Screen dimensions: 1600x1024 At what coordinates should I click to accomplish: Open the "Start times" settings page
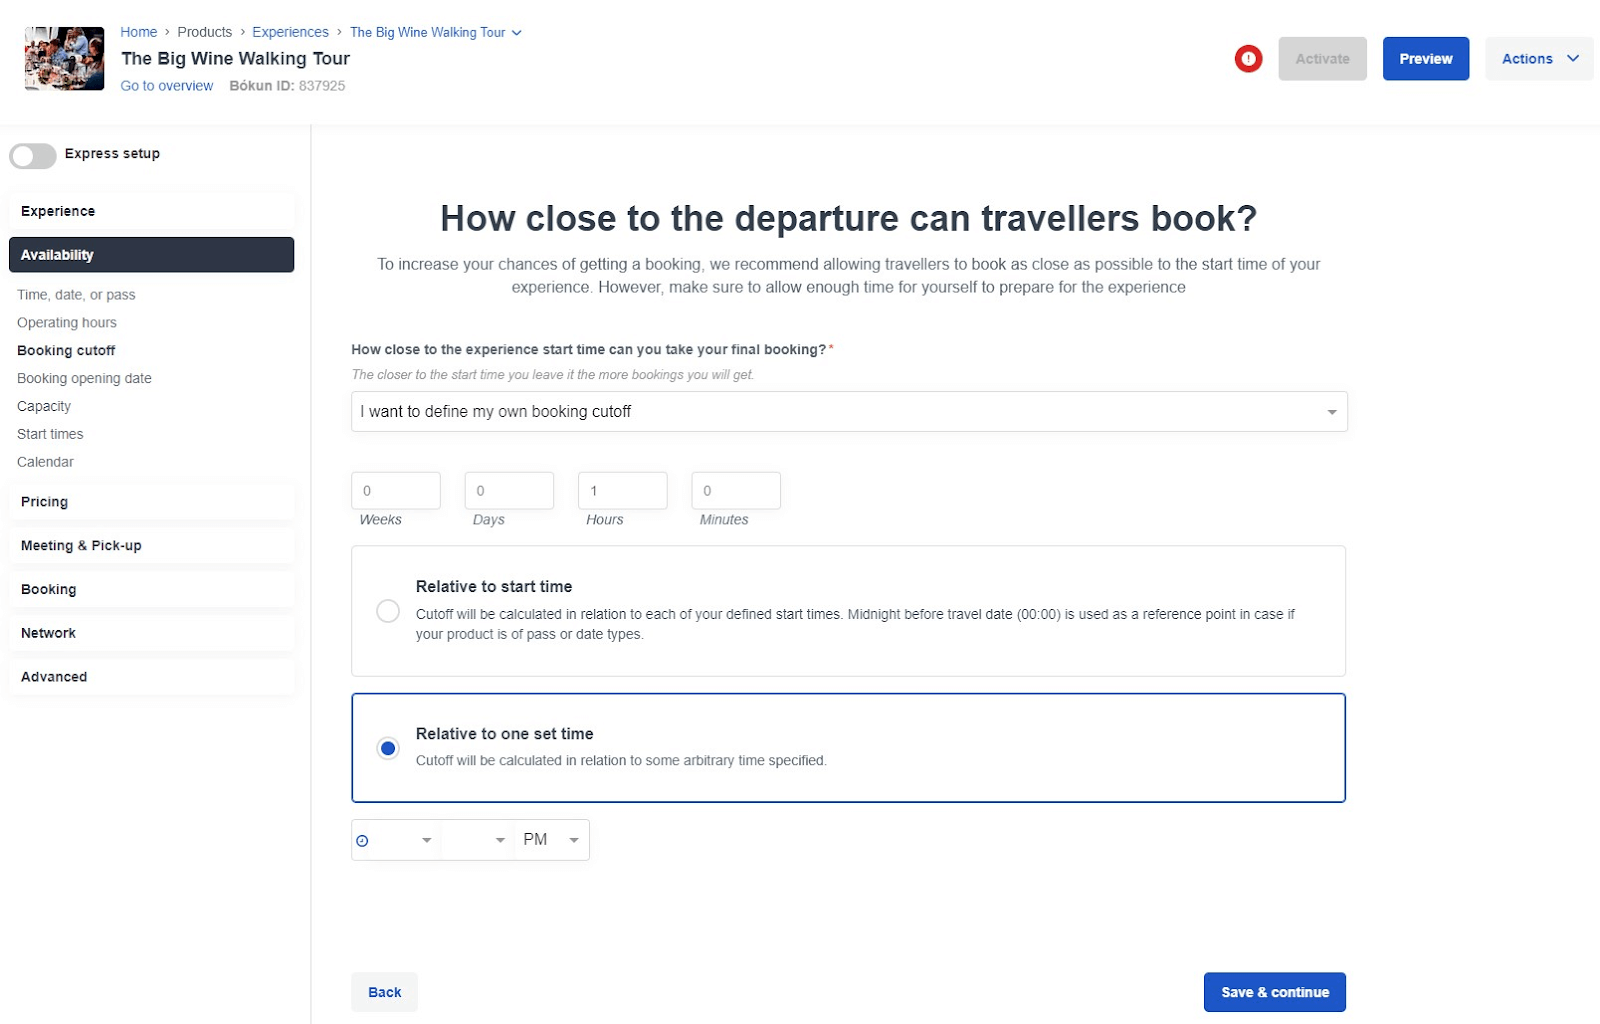click(50, 433)
